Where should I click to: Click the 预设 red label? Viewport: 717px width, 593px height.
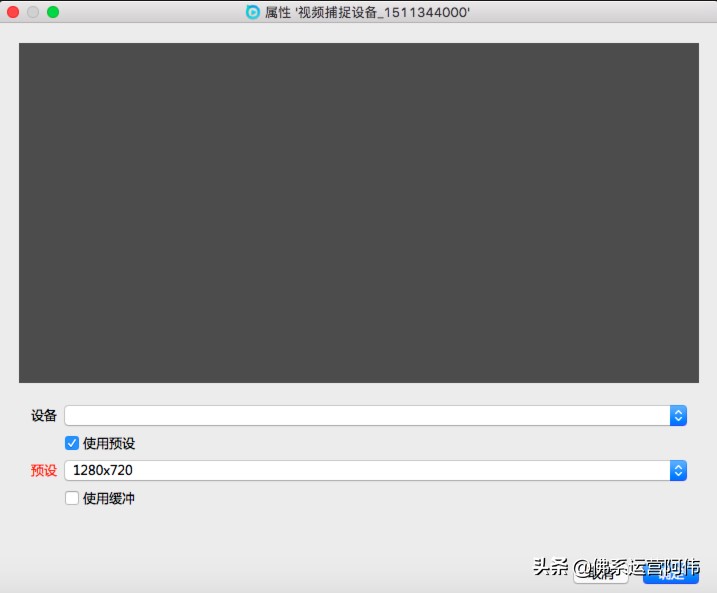[x=44, y=470]
